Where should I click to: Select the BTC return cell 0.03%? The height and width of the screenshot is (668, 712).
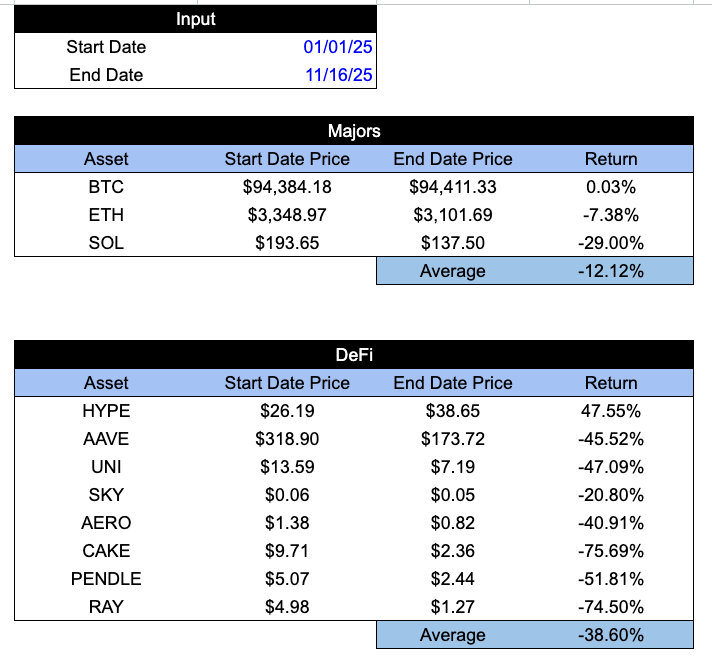(611, 186)
